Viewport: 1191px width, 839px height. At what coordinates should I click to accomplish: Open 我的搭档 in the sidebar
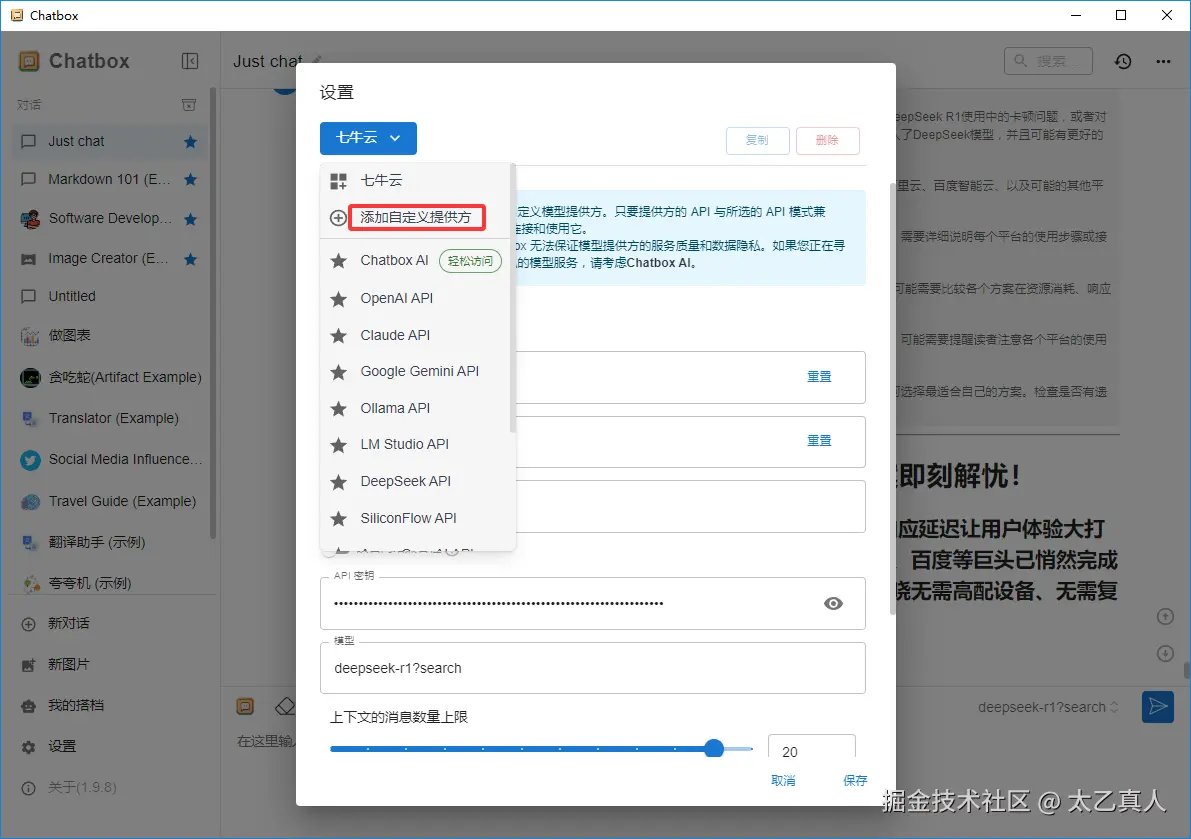111,705
